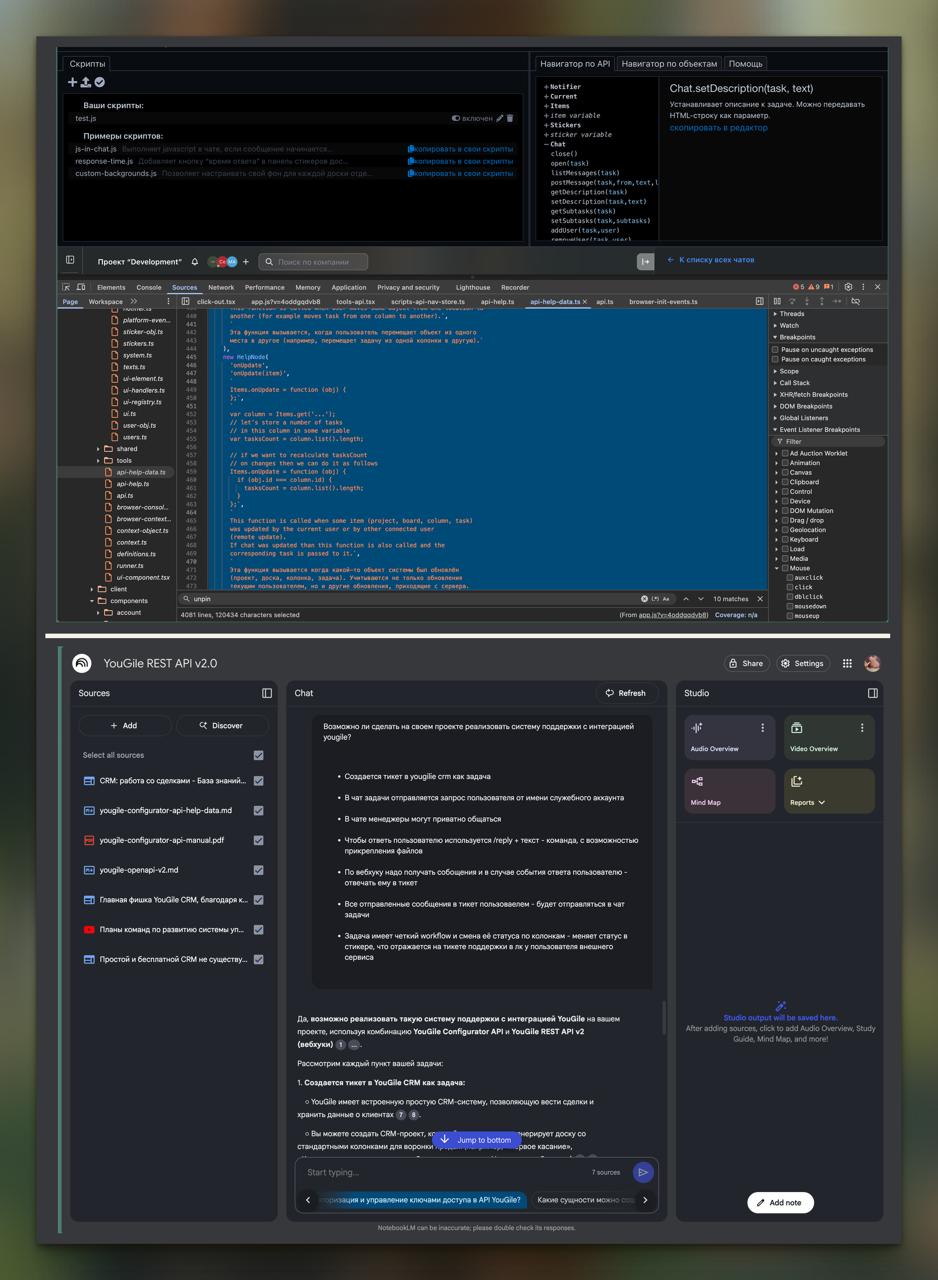Click the К списку всех чатов link

[x=711, y=260]
